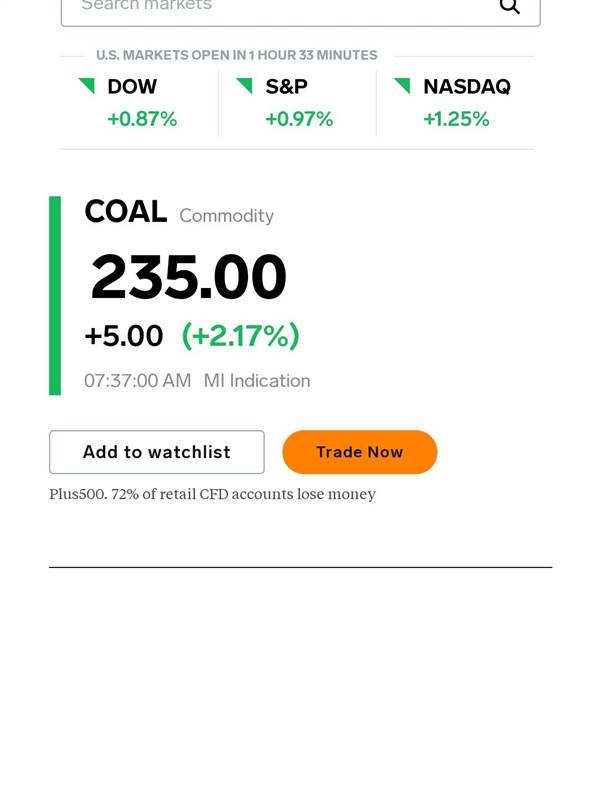The height and width of the screenshot is (800, 600).
Task: Open the DOW index label
Action: tap(132, 87)
